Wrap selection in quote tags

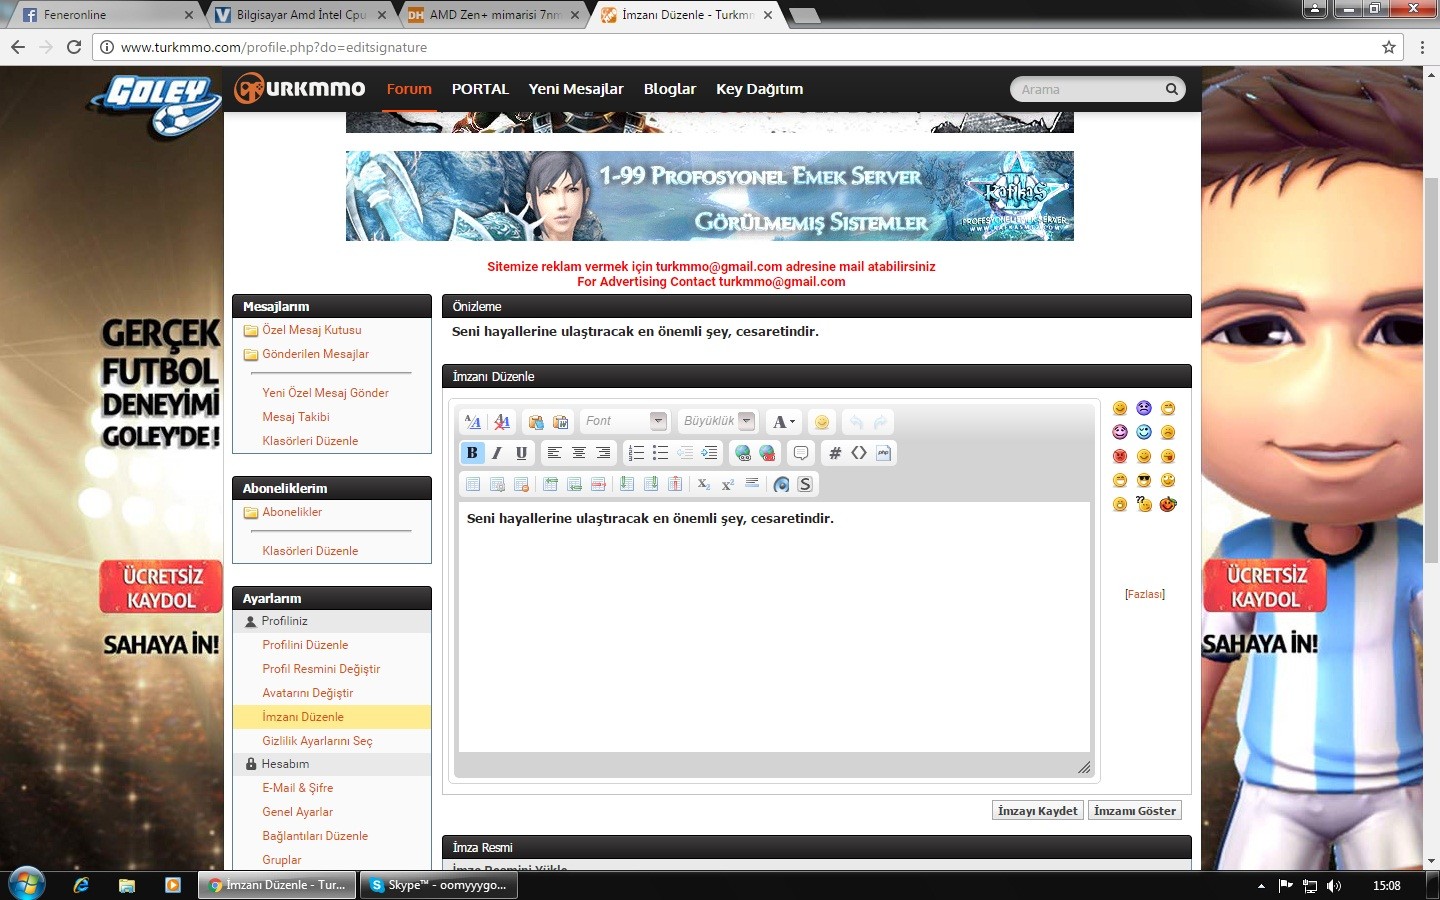point(801,453)
